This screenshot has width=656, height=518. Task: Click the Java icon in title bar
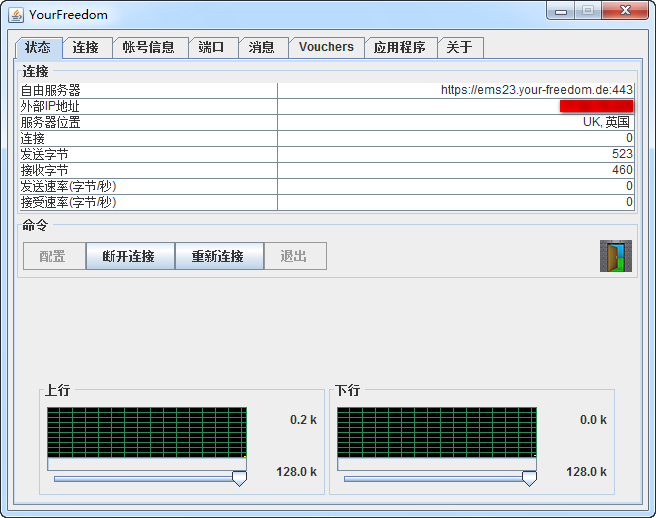[16, 15]
